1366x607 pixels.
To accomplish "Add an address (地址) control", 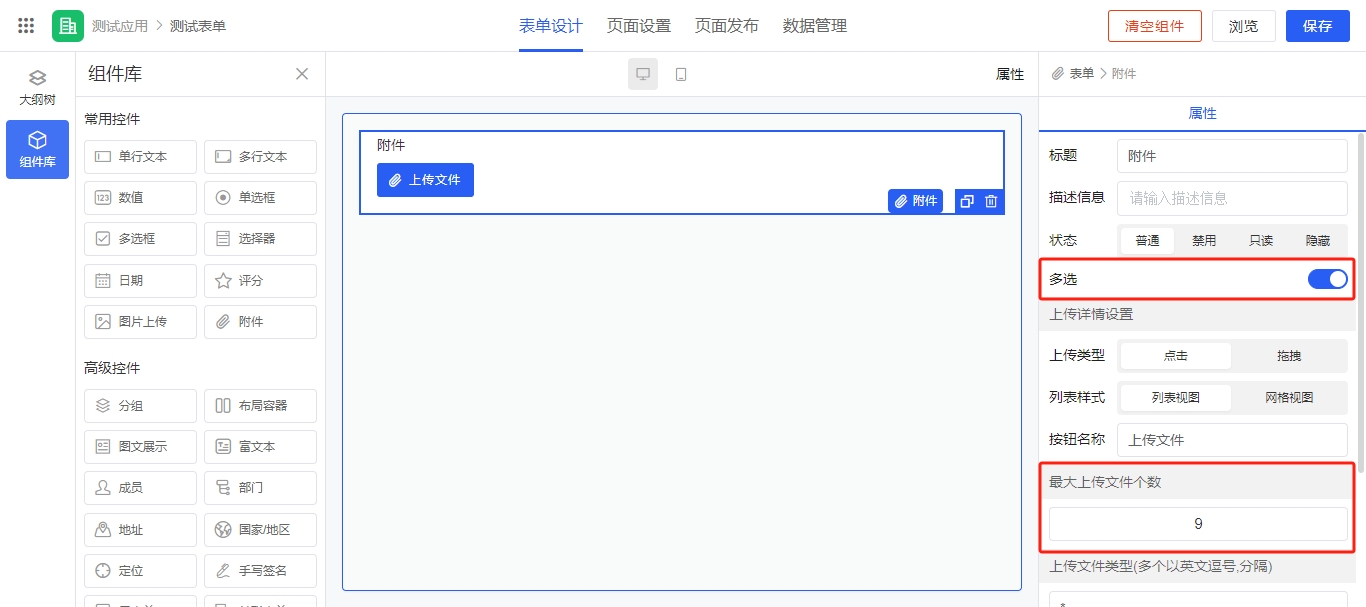I will point(140,530).
